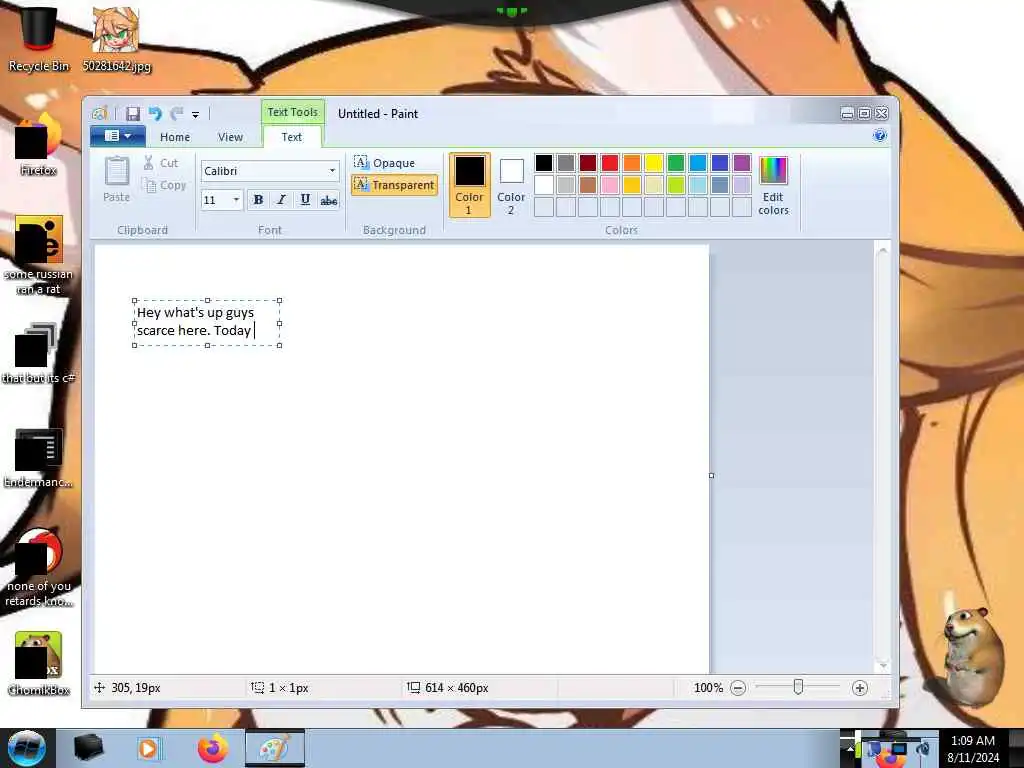Click the Cut scissors button

pyautogui.click(x=161, y=163)
